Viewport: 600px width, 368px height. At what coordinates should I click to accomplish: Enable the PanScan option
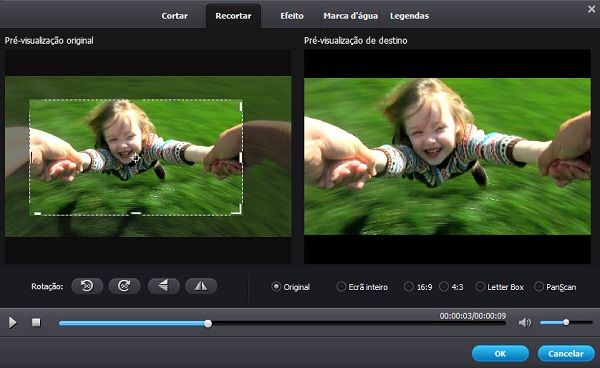(555, 287)
